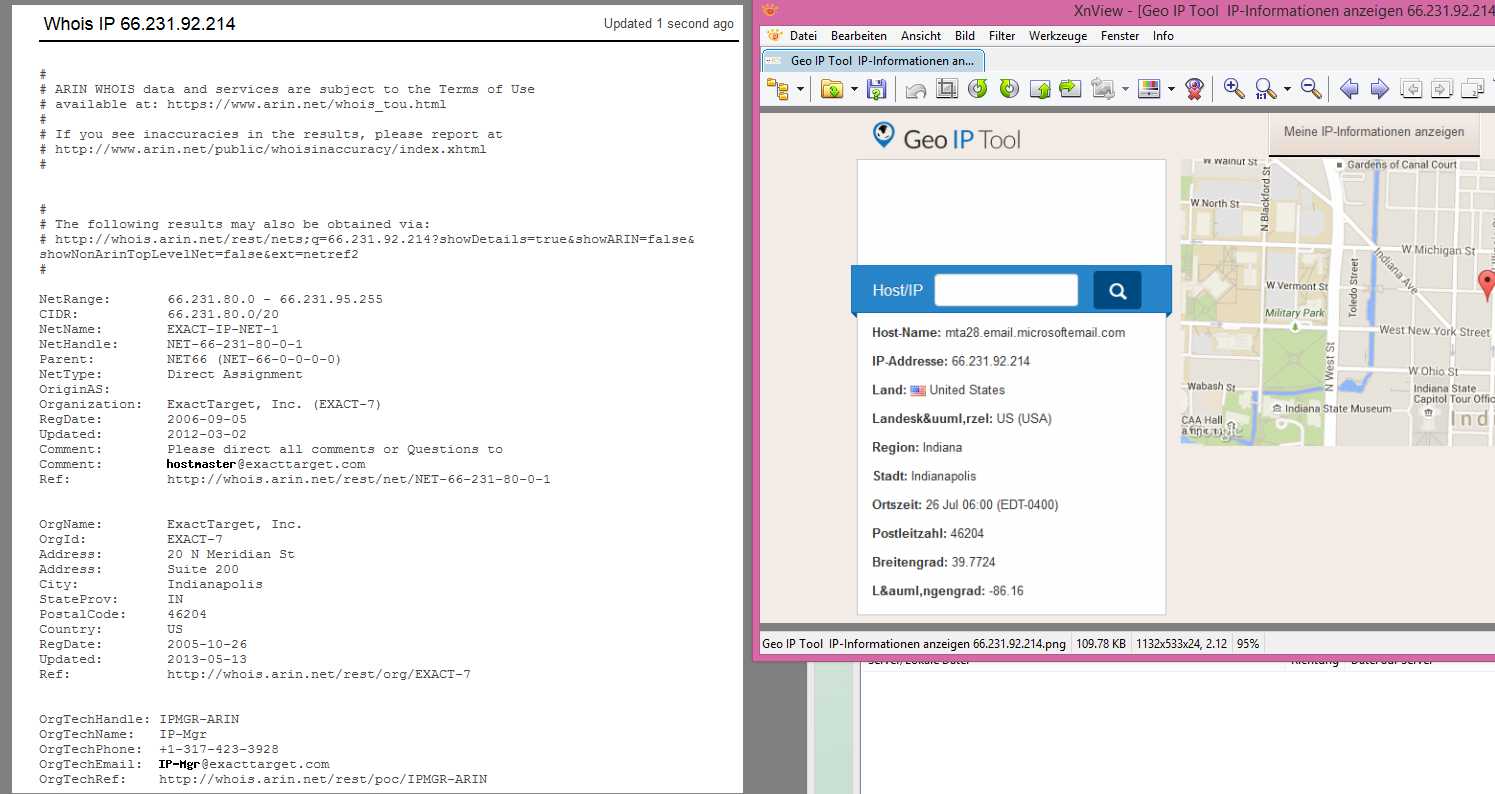Image resolution: width=1495 pixels, height=794 pixels.
Task: Click the Open file folder icon
Action: click(832, 89)
